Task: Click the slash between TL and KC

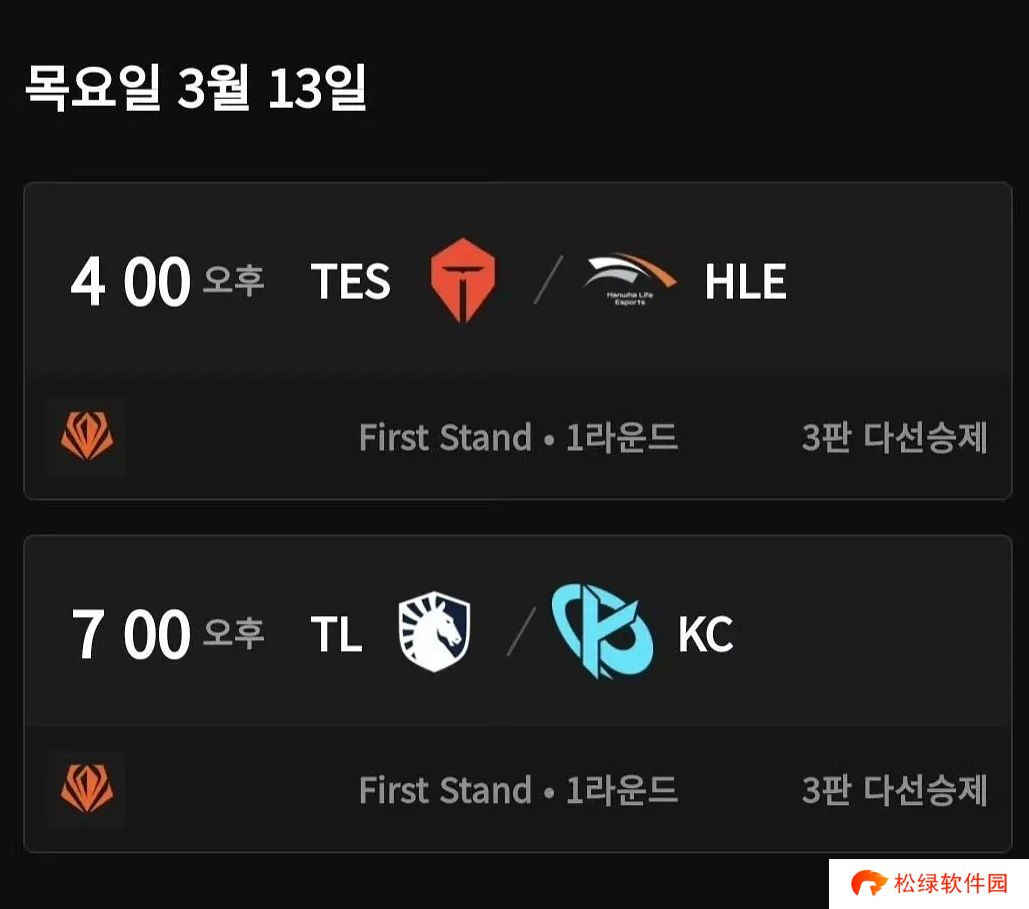Action: coord(520,634)
